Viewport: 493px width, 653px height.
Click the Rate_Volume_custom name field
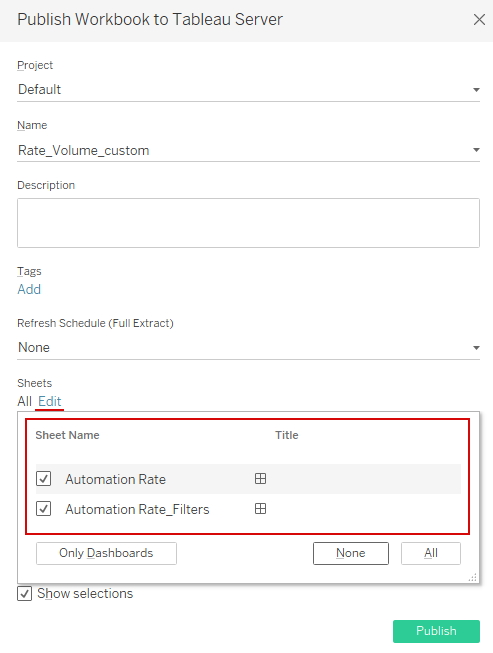(244, 150)
